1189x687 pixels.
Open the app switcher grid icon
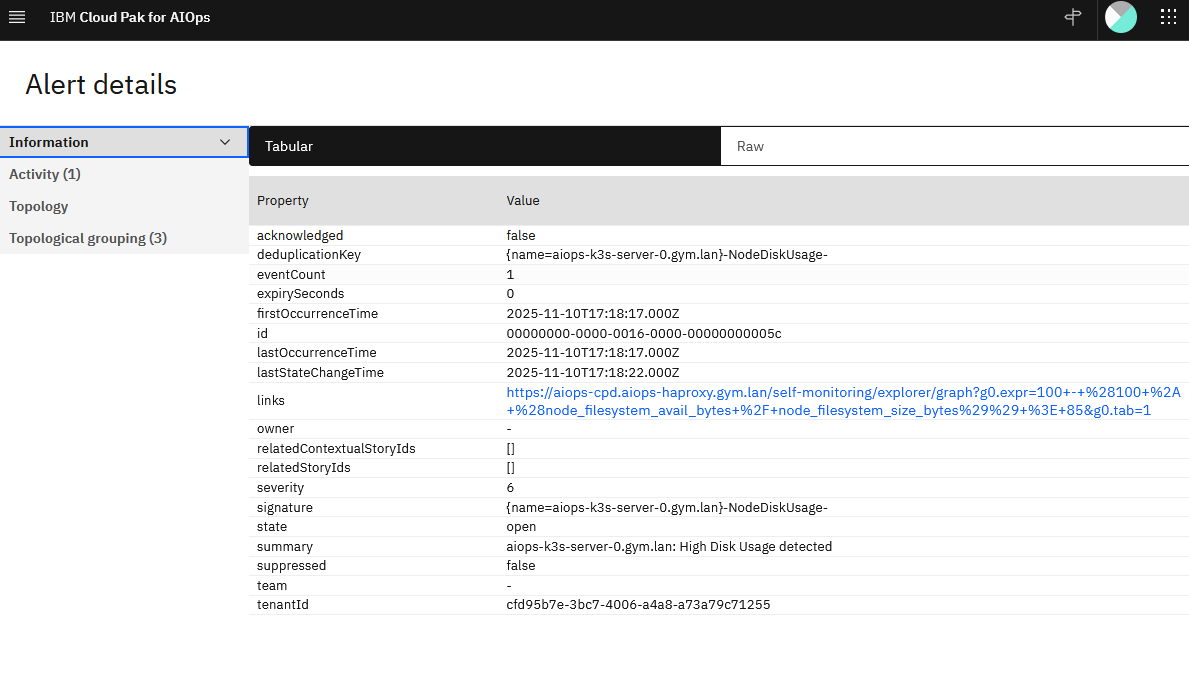[x=1167, y=17]
